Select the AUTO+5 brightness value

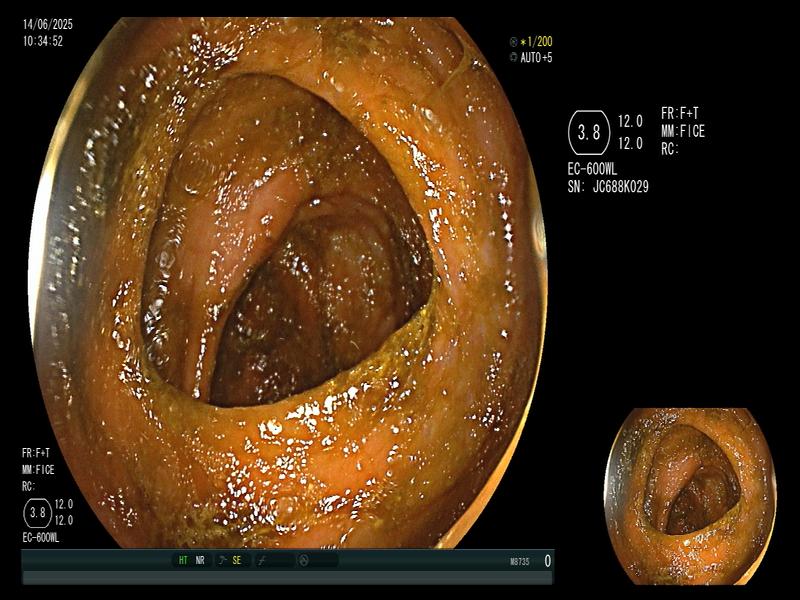coord(536,57)
